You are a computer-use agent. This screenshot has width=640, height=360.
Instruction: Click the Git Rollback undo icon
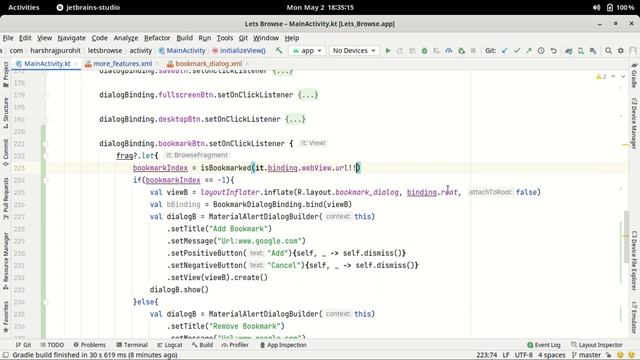pos(553,51)
